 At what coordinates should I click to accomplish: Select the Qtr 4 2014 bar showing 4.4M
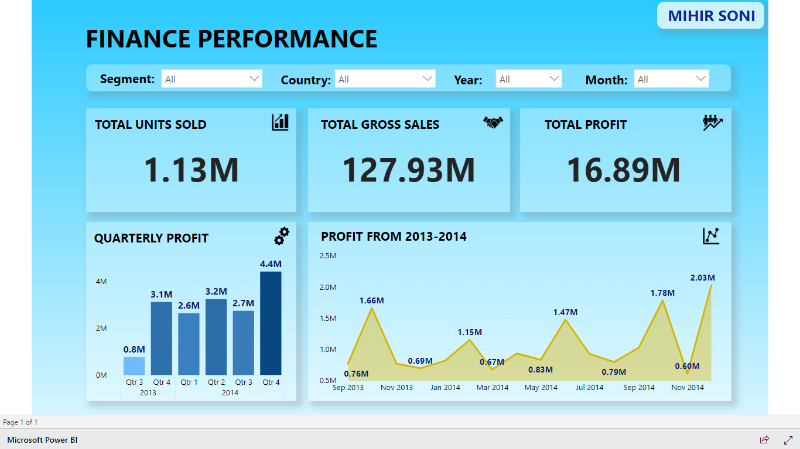[270, 323]
